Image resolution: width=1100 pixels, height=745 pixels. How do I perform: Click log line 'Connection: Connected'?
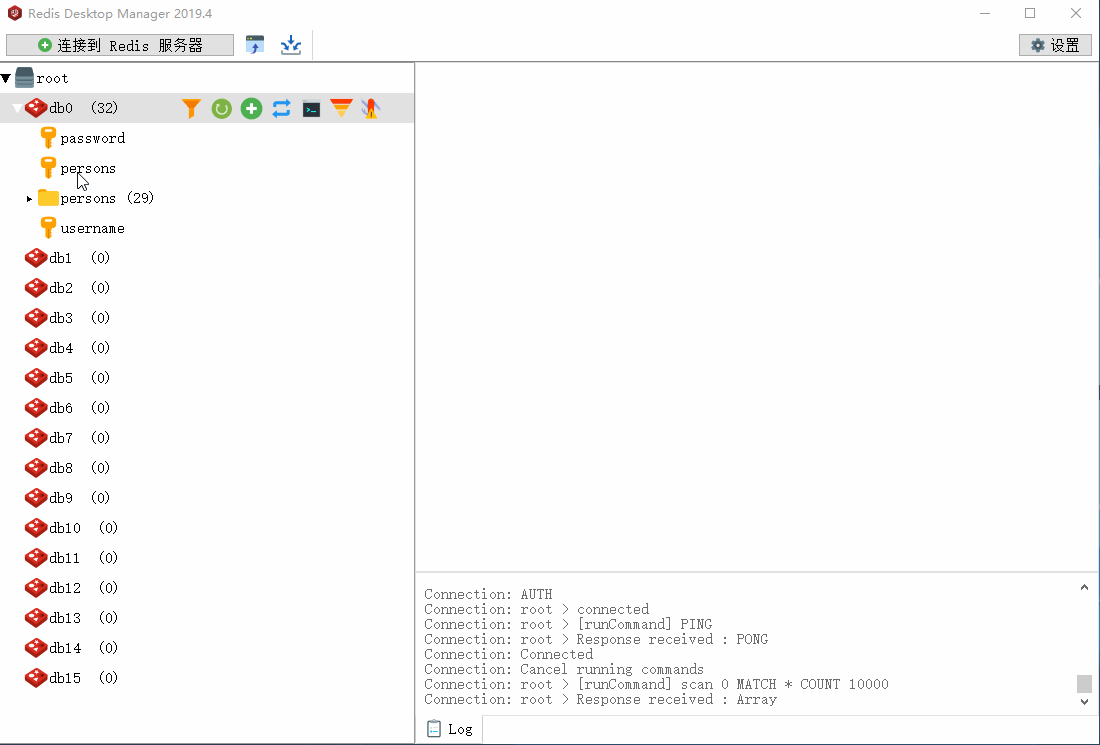pyautogui.click(x=509, y=654)
